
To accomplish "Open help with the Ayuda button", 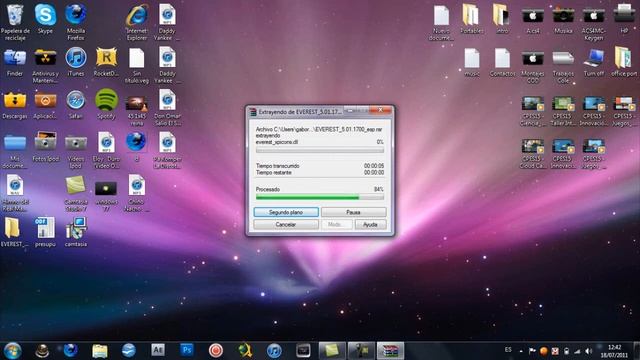I will click(370, 224).
